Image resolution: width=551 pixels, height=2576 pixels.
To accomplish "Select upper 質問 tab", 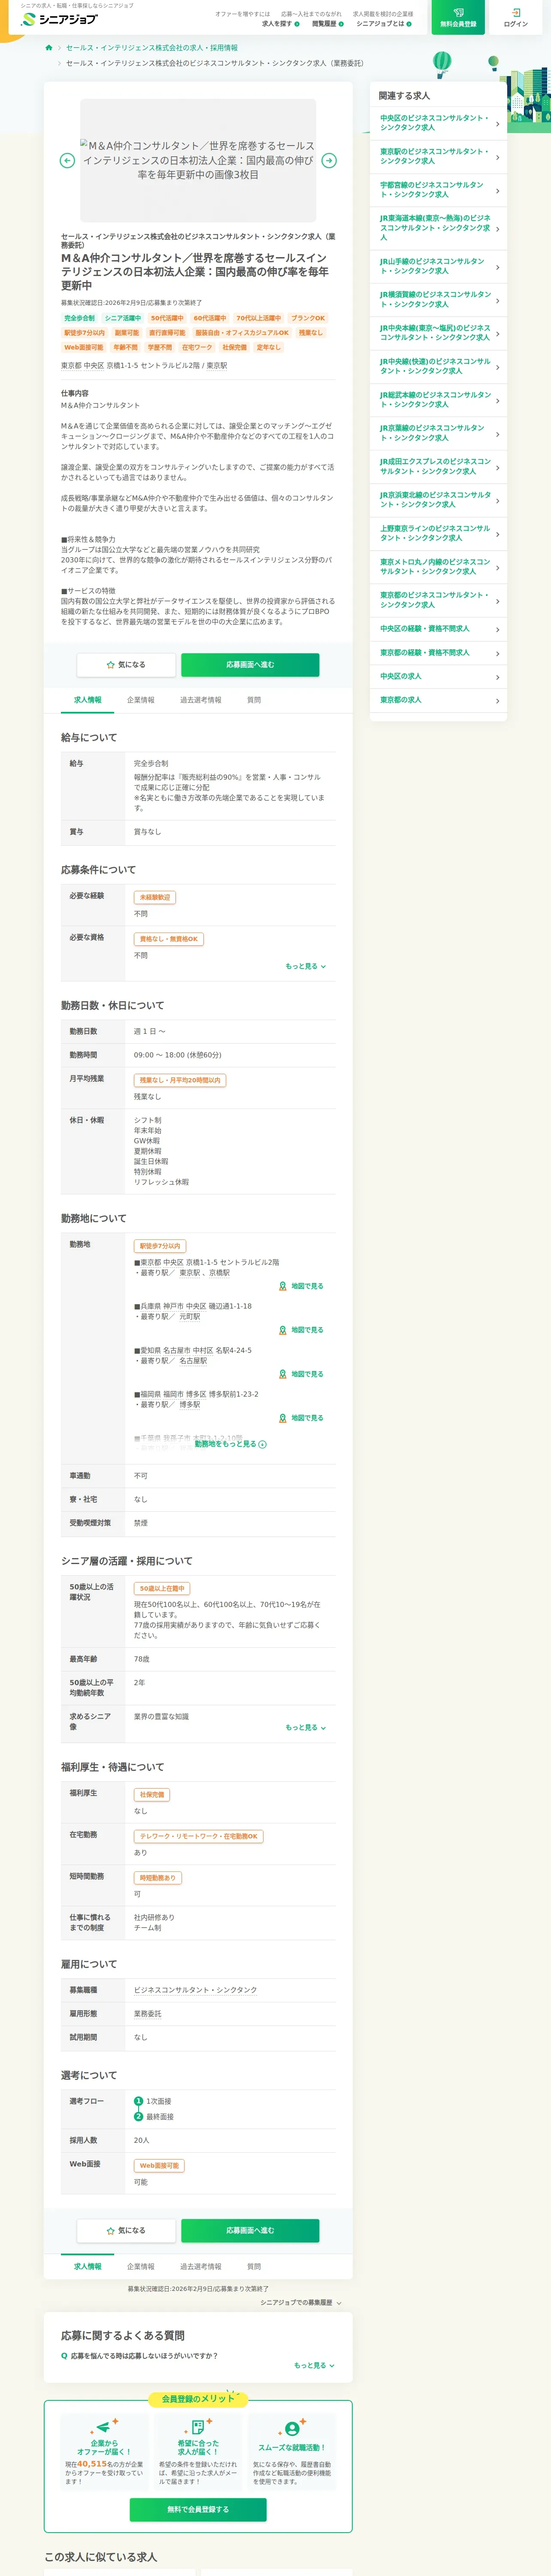I will pyautogui.click(x=254, y=700).
